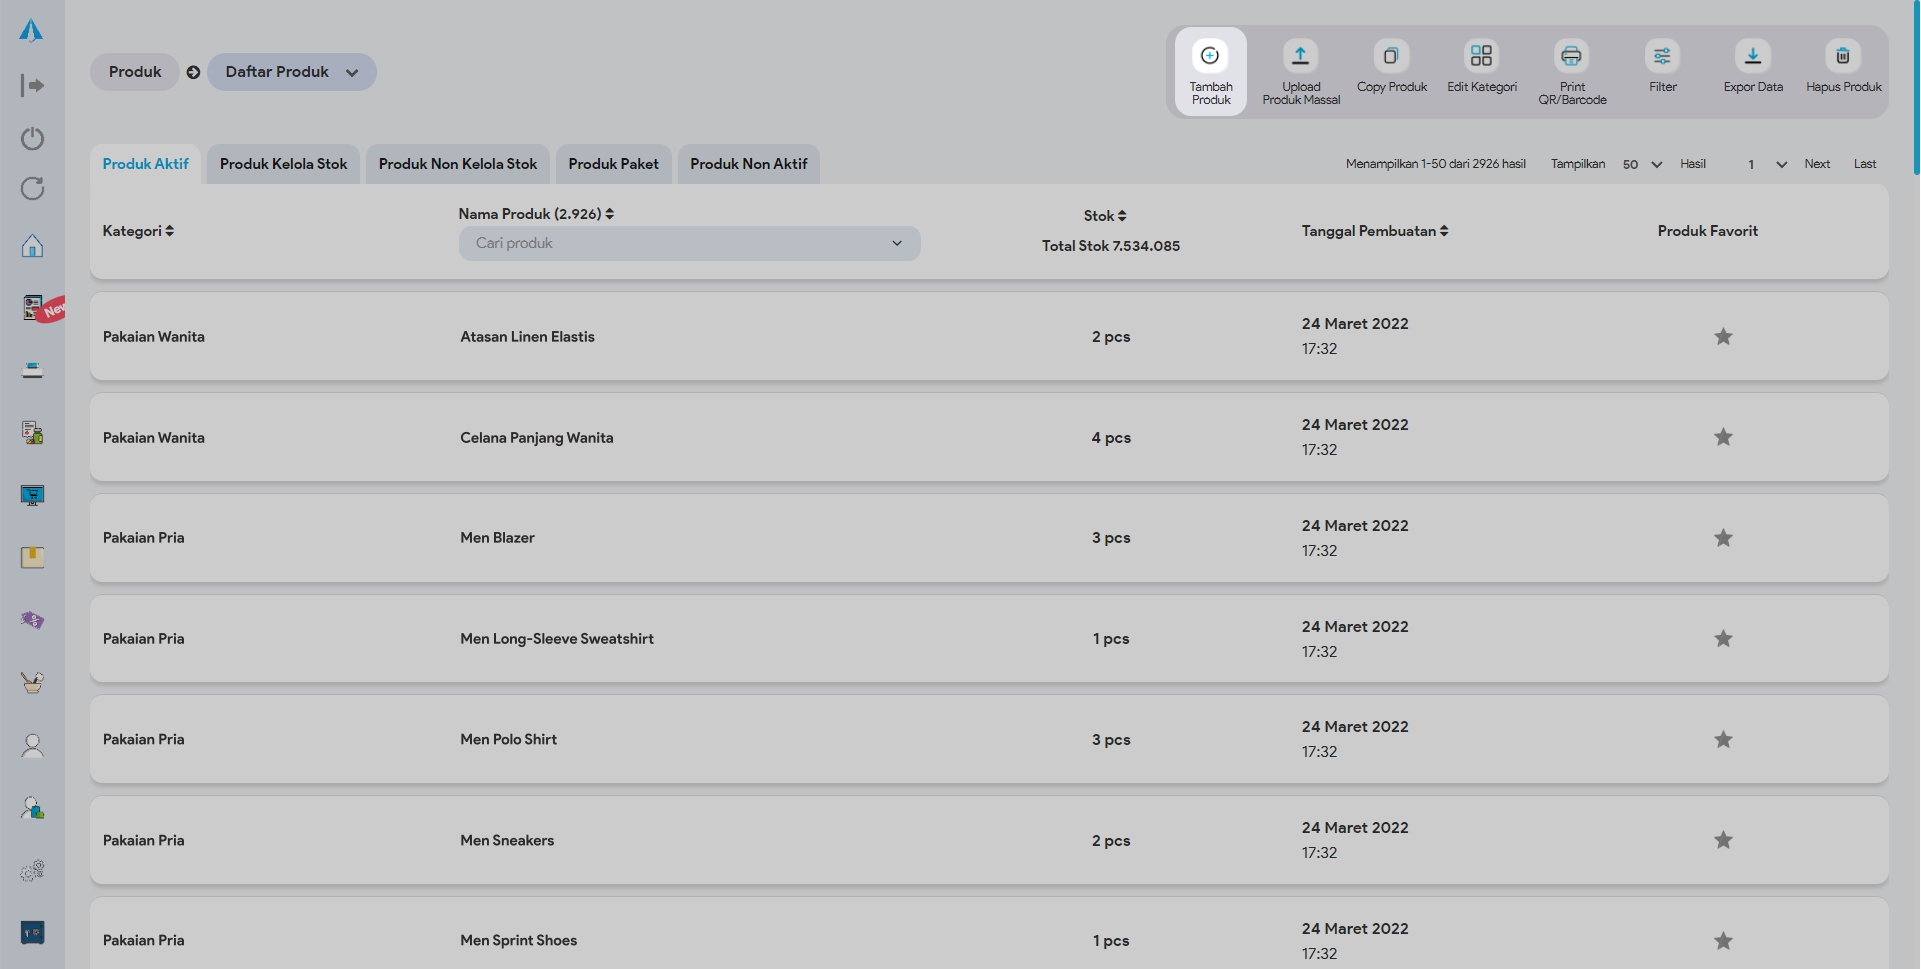The height and width of the screenshot is (969, 1921).
Task: Click the Hapus Produk trash icon
Action: pos(1843,56)
